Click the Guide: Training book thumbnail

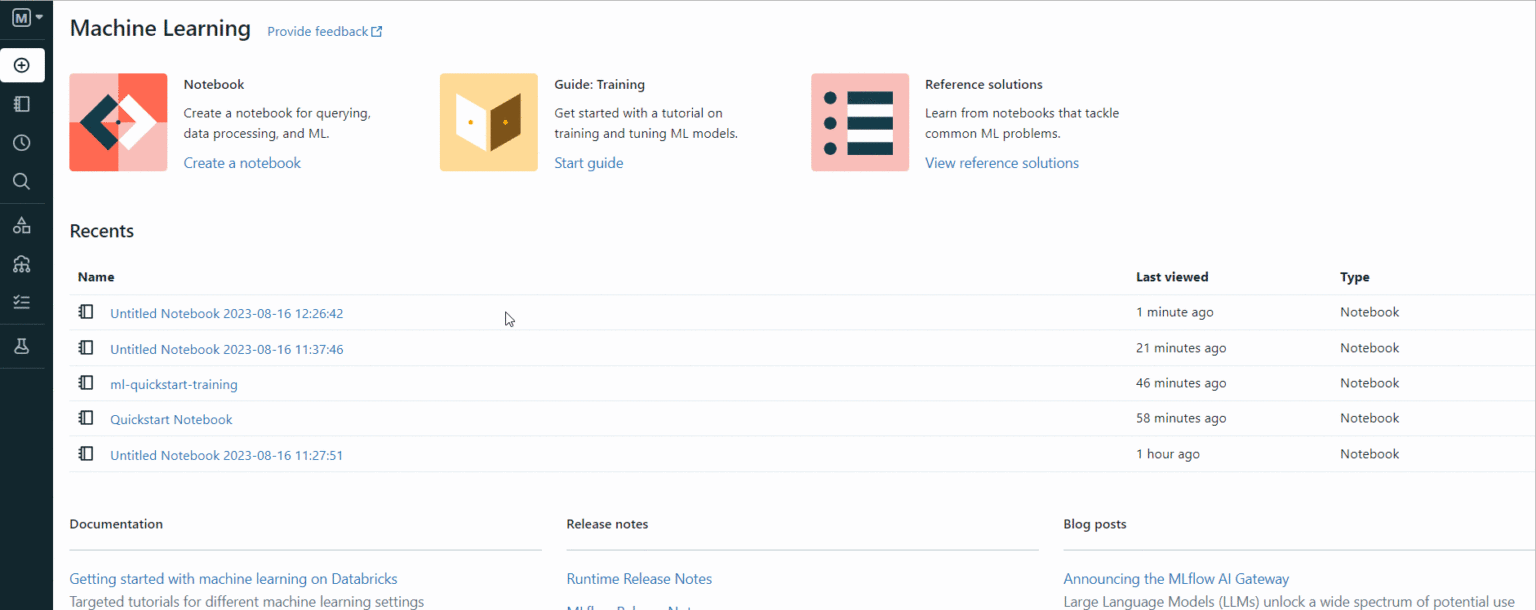[x=488, y=122]
